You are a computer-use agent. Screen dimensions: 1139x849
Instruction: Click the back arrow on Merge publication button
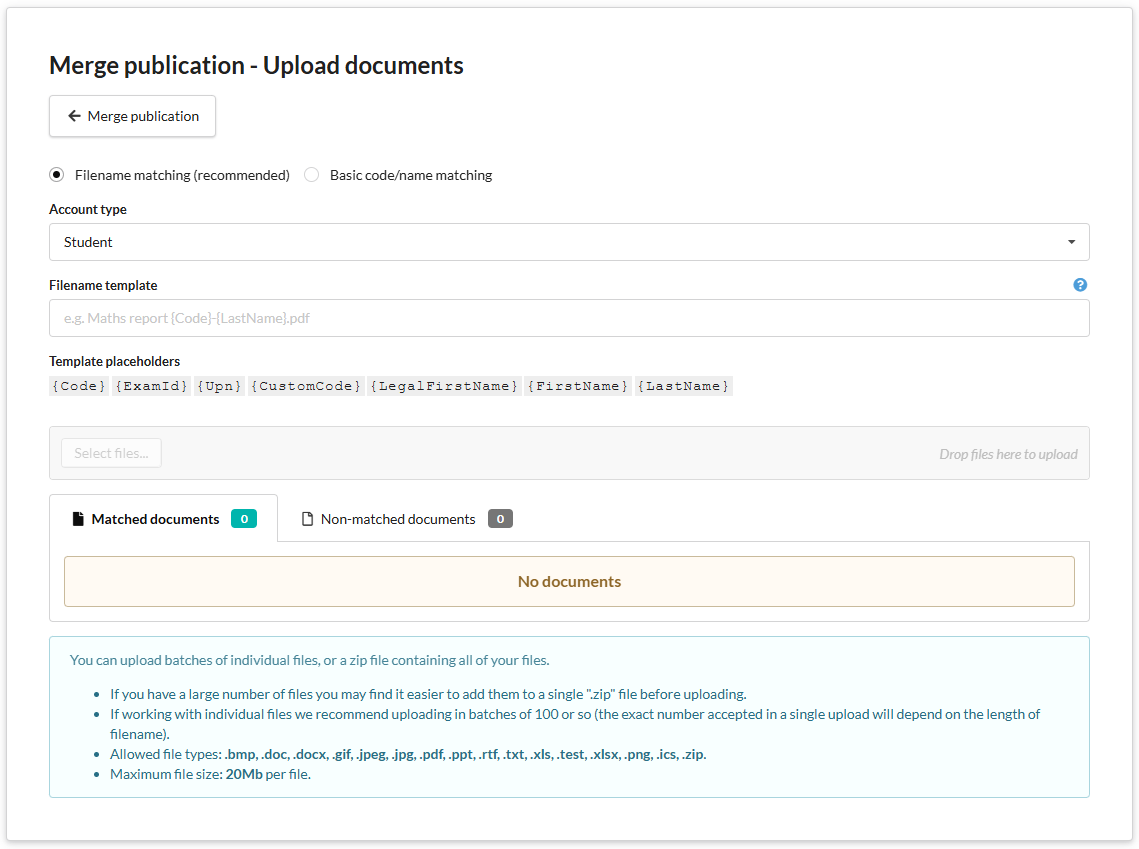pos(73,116)
